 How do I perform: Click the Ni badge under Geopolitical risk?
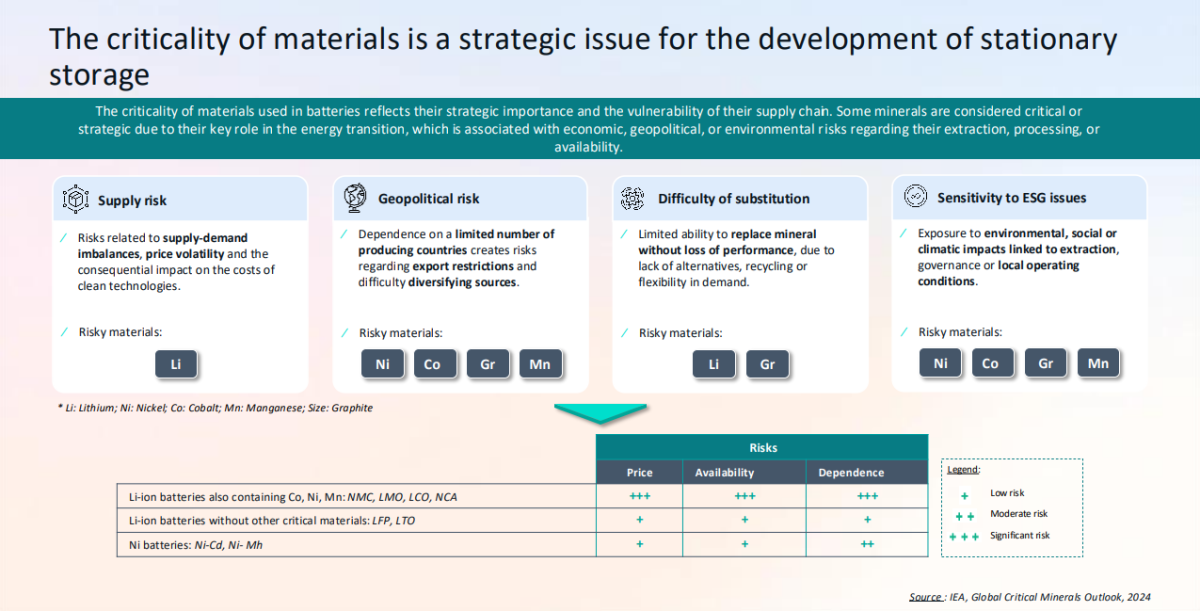[x=382, y=364]
